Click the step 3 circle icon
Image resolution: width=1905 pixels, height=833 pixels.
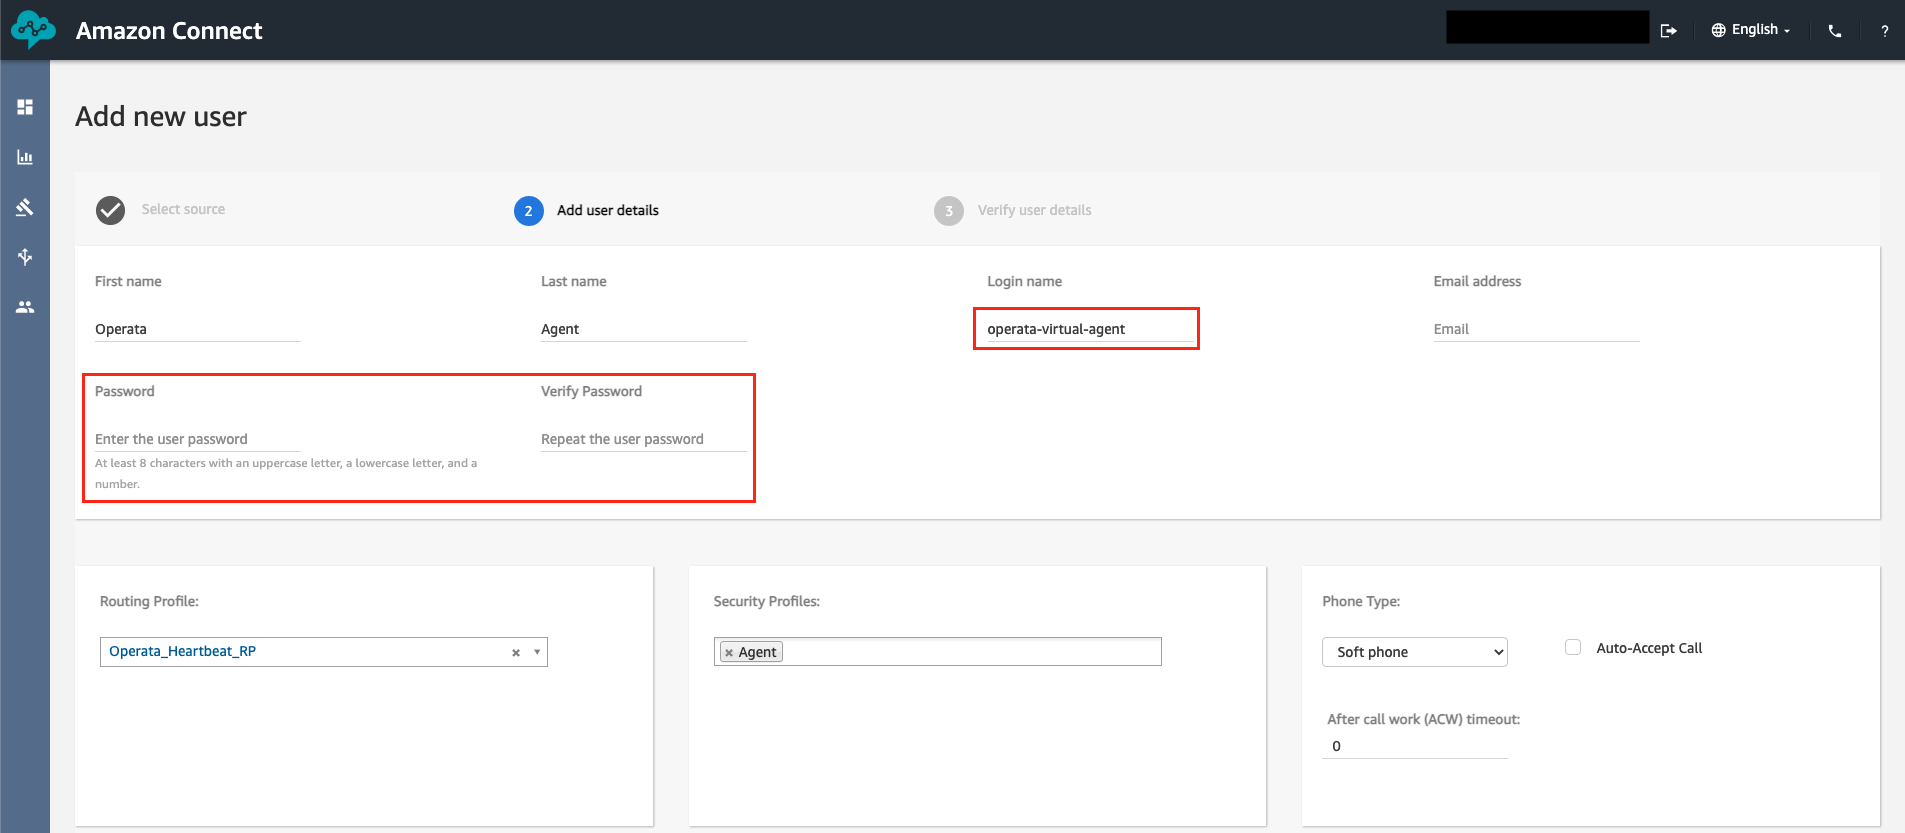948,211
